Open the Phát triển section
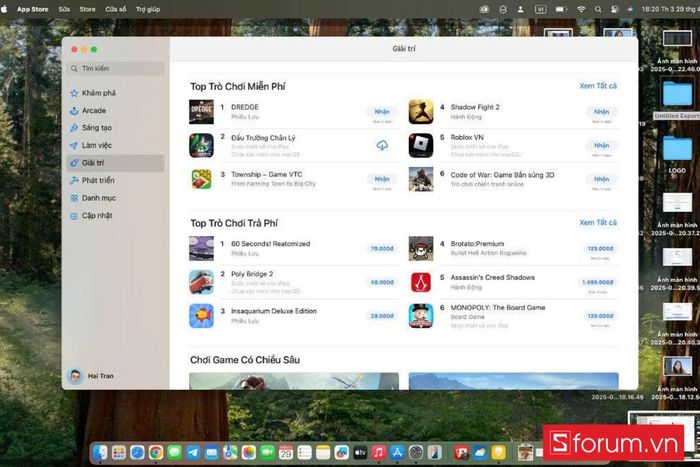 click(116, 180)
